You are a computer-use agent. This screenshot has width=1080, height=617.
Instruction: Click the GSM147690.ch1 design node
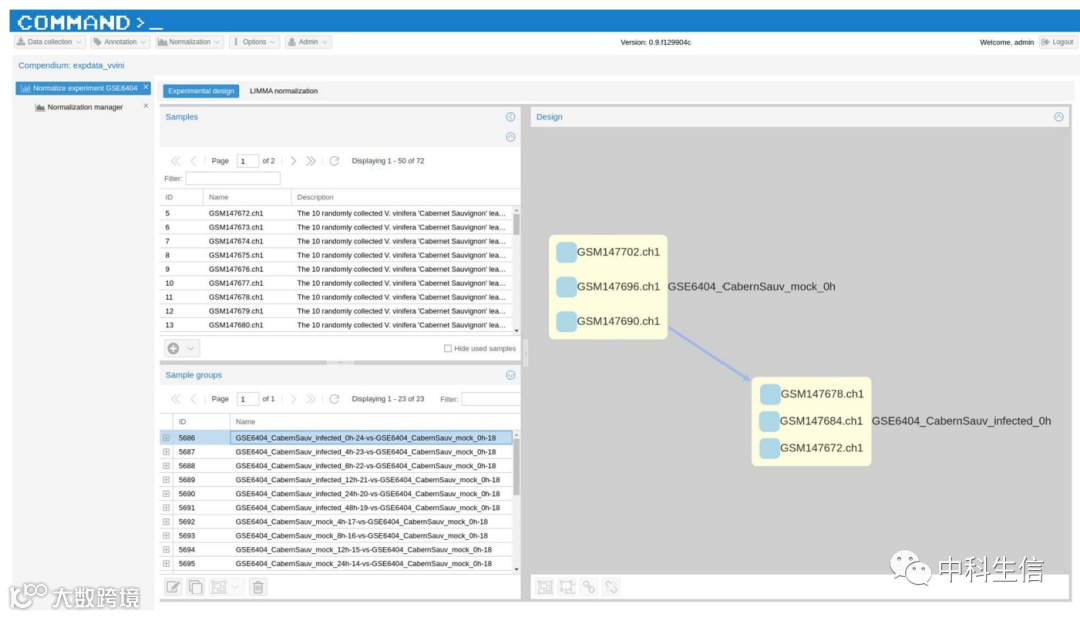coord(608,321)
